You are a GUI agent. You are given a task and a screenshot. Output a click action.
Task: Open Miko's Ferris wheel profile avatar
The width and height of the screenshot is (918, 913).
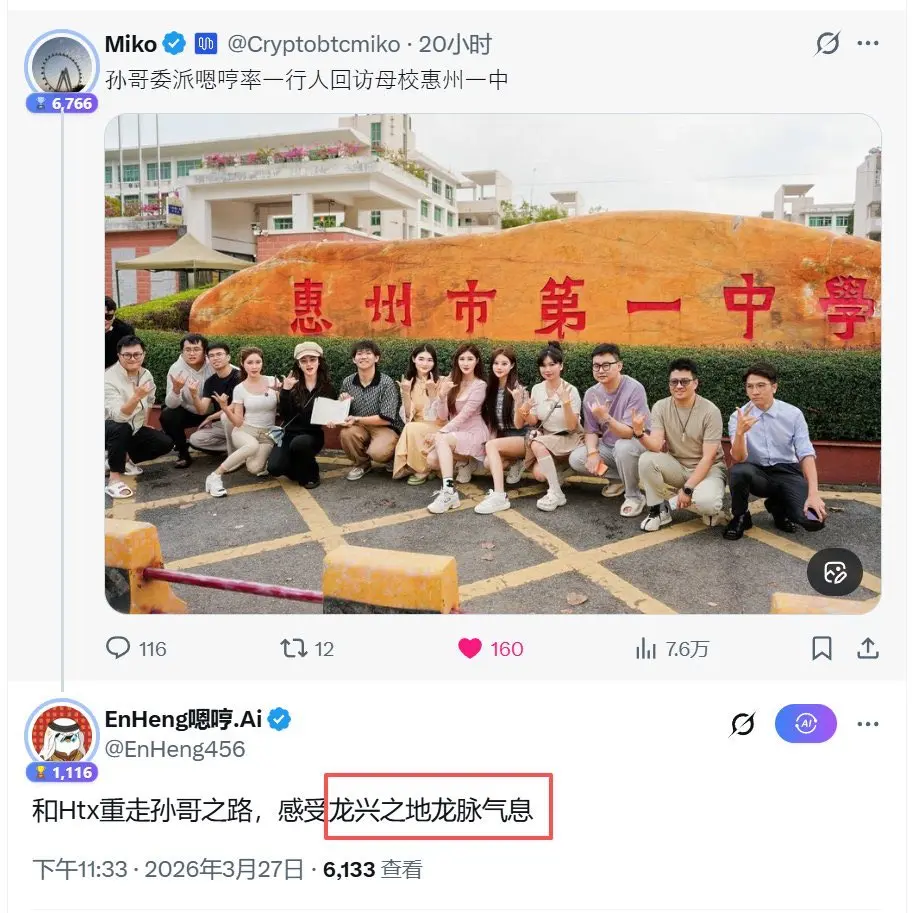point(61,66)
